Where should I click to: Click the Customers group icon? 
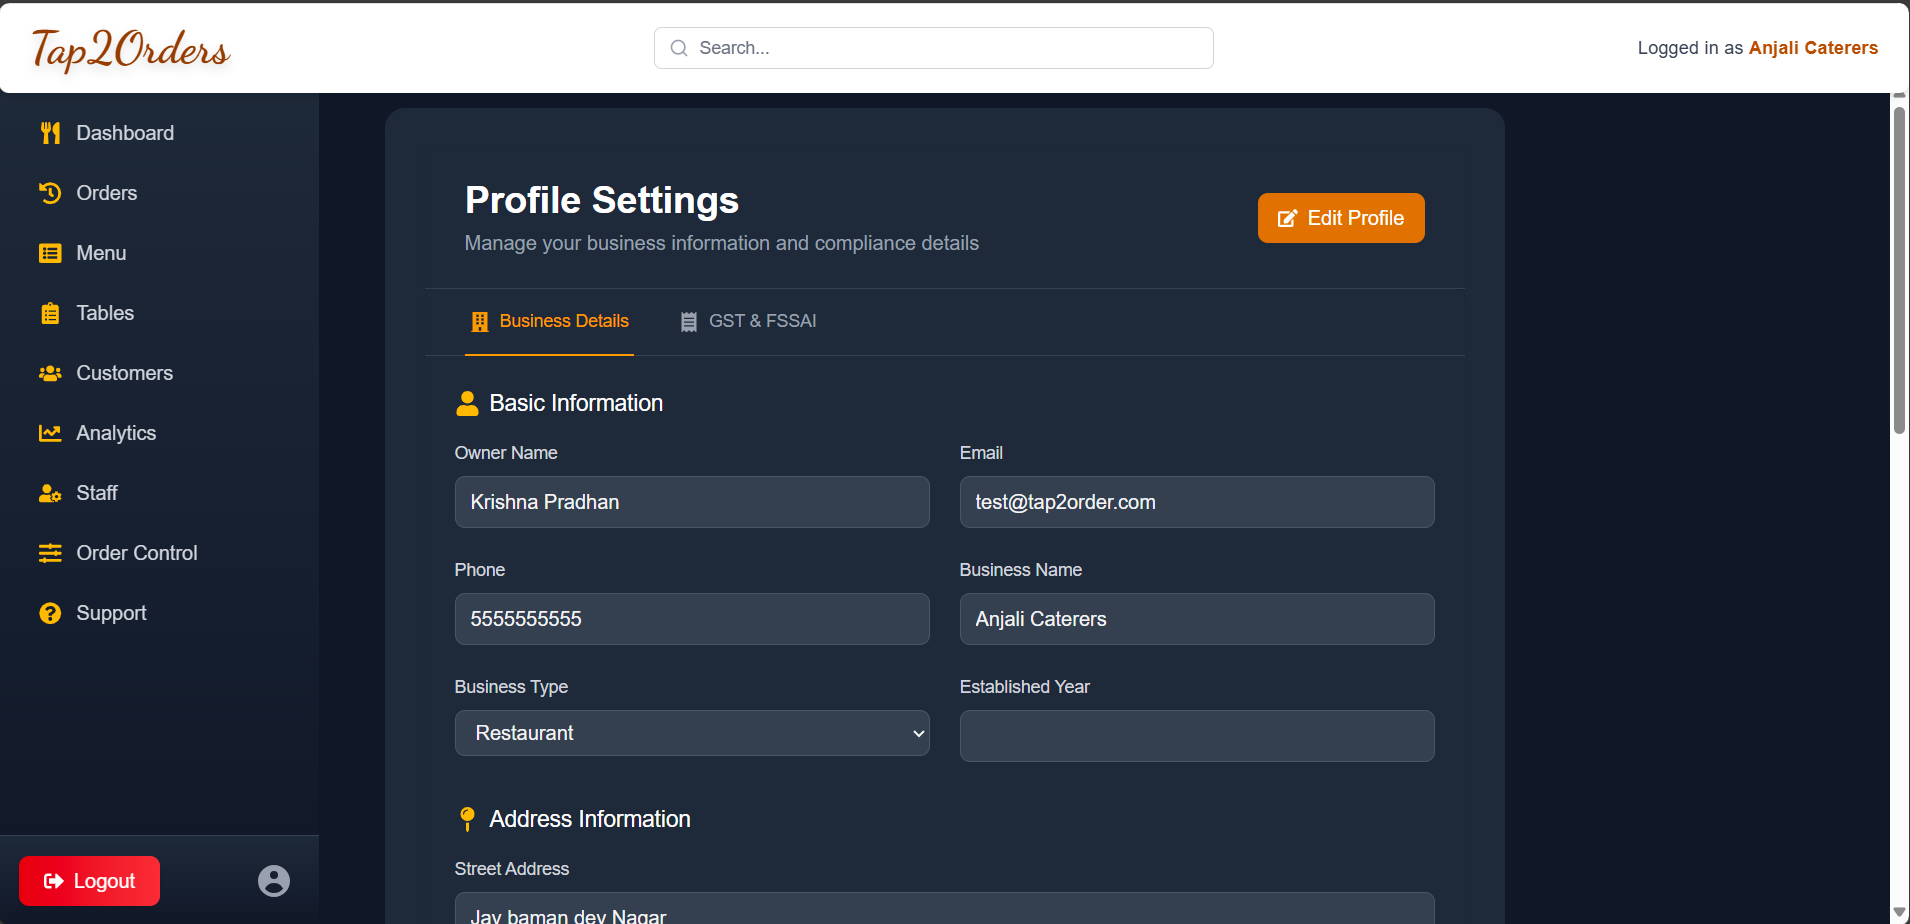coord(50,373)
